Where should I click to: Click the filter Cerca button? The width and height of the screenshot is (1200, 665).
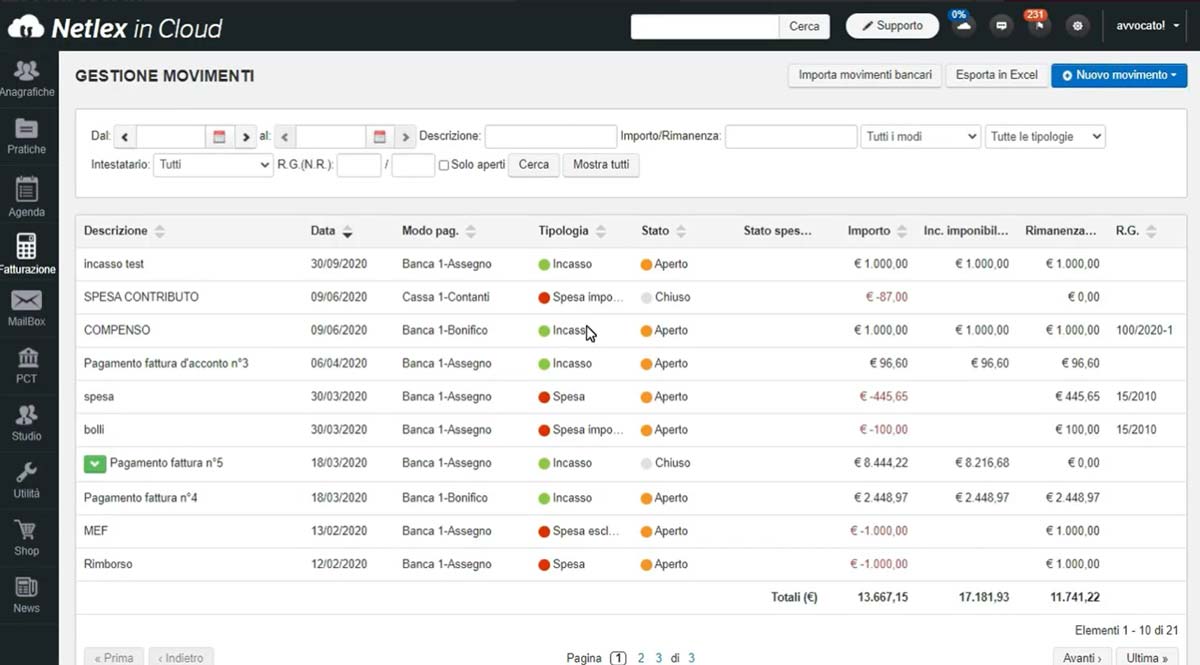tap(534, 164)
